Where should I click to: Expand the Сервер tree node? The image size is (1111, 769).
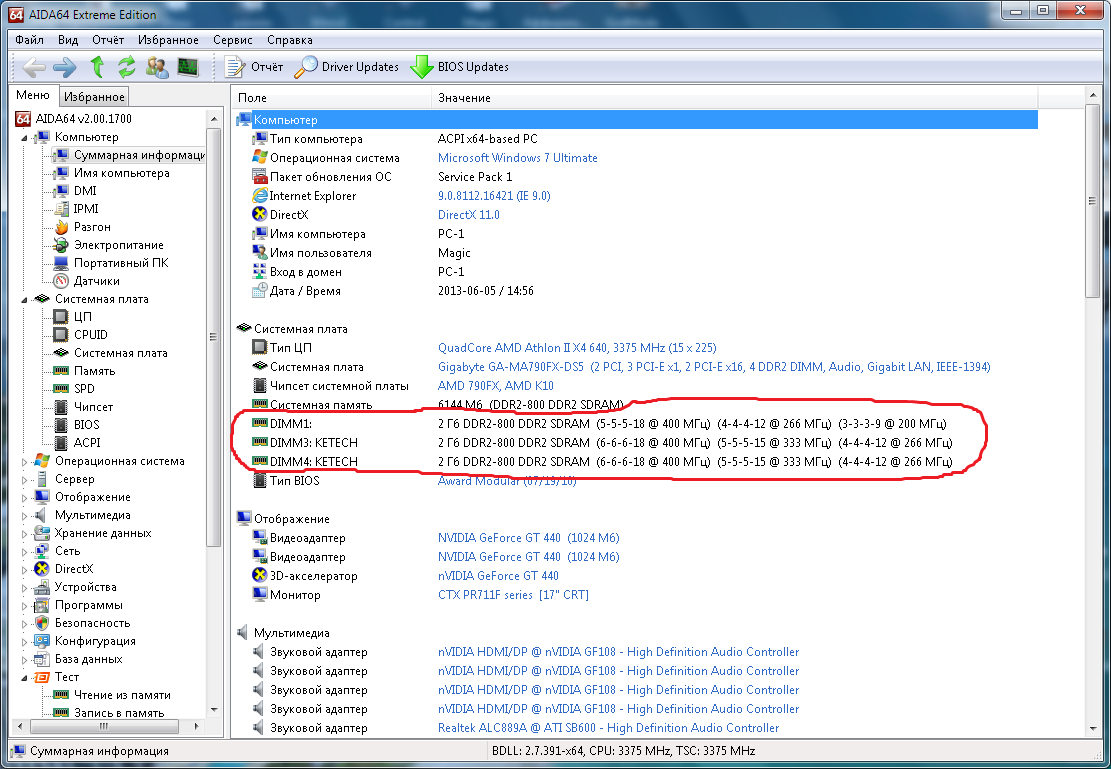pos(24,480)
